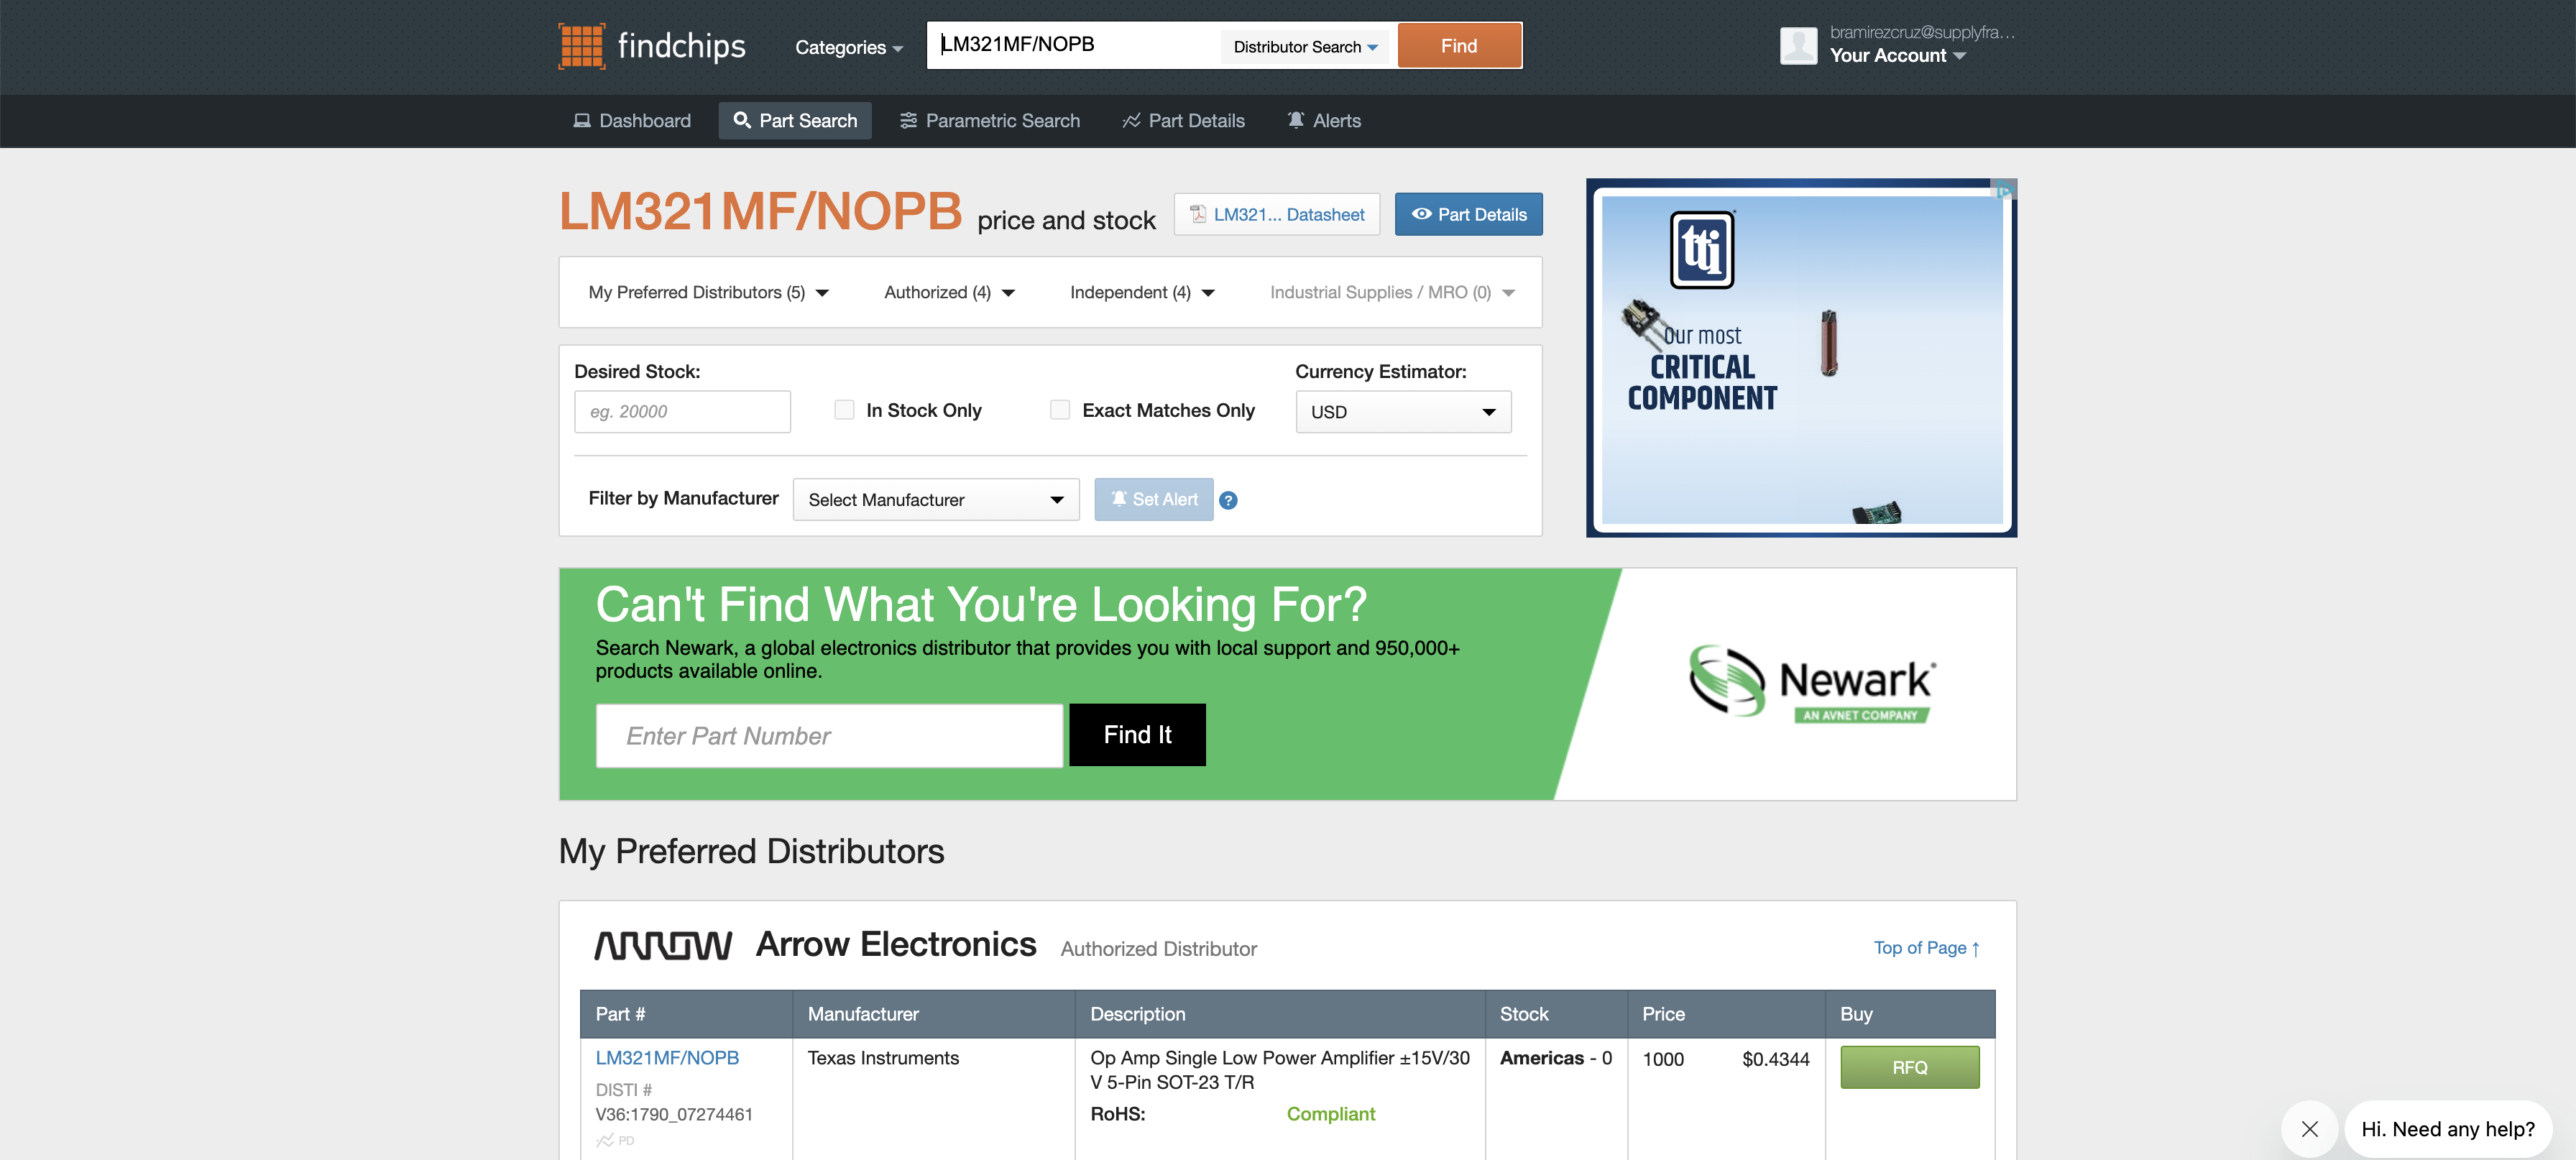Click the Enter Part Number field
This screenshot has height=1160, width=2576.
pos(829,736)
